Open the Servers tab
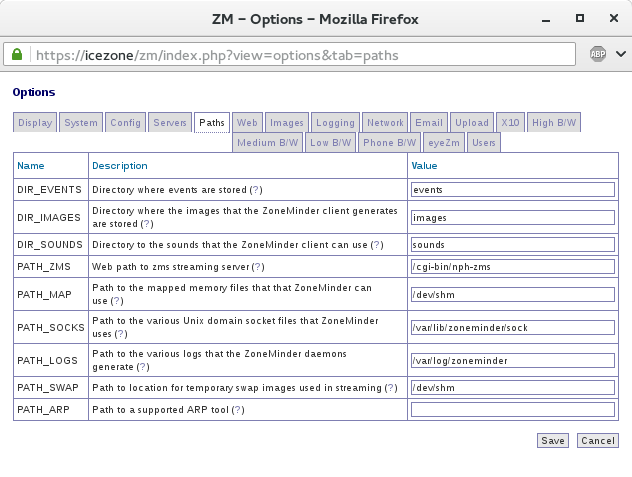The width and height of the screenshot is (632, 477). pos(170,123)
